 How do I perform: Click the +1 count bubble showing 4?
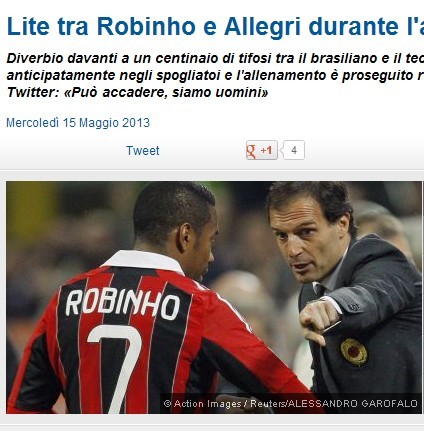click(293, 150)
